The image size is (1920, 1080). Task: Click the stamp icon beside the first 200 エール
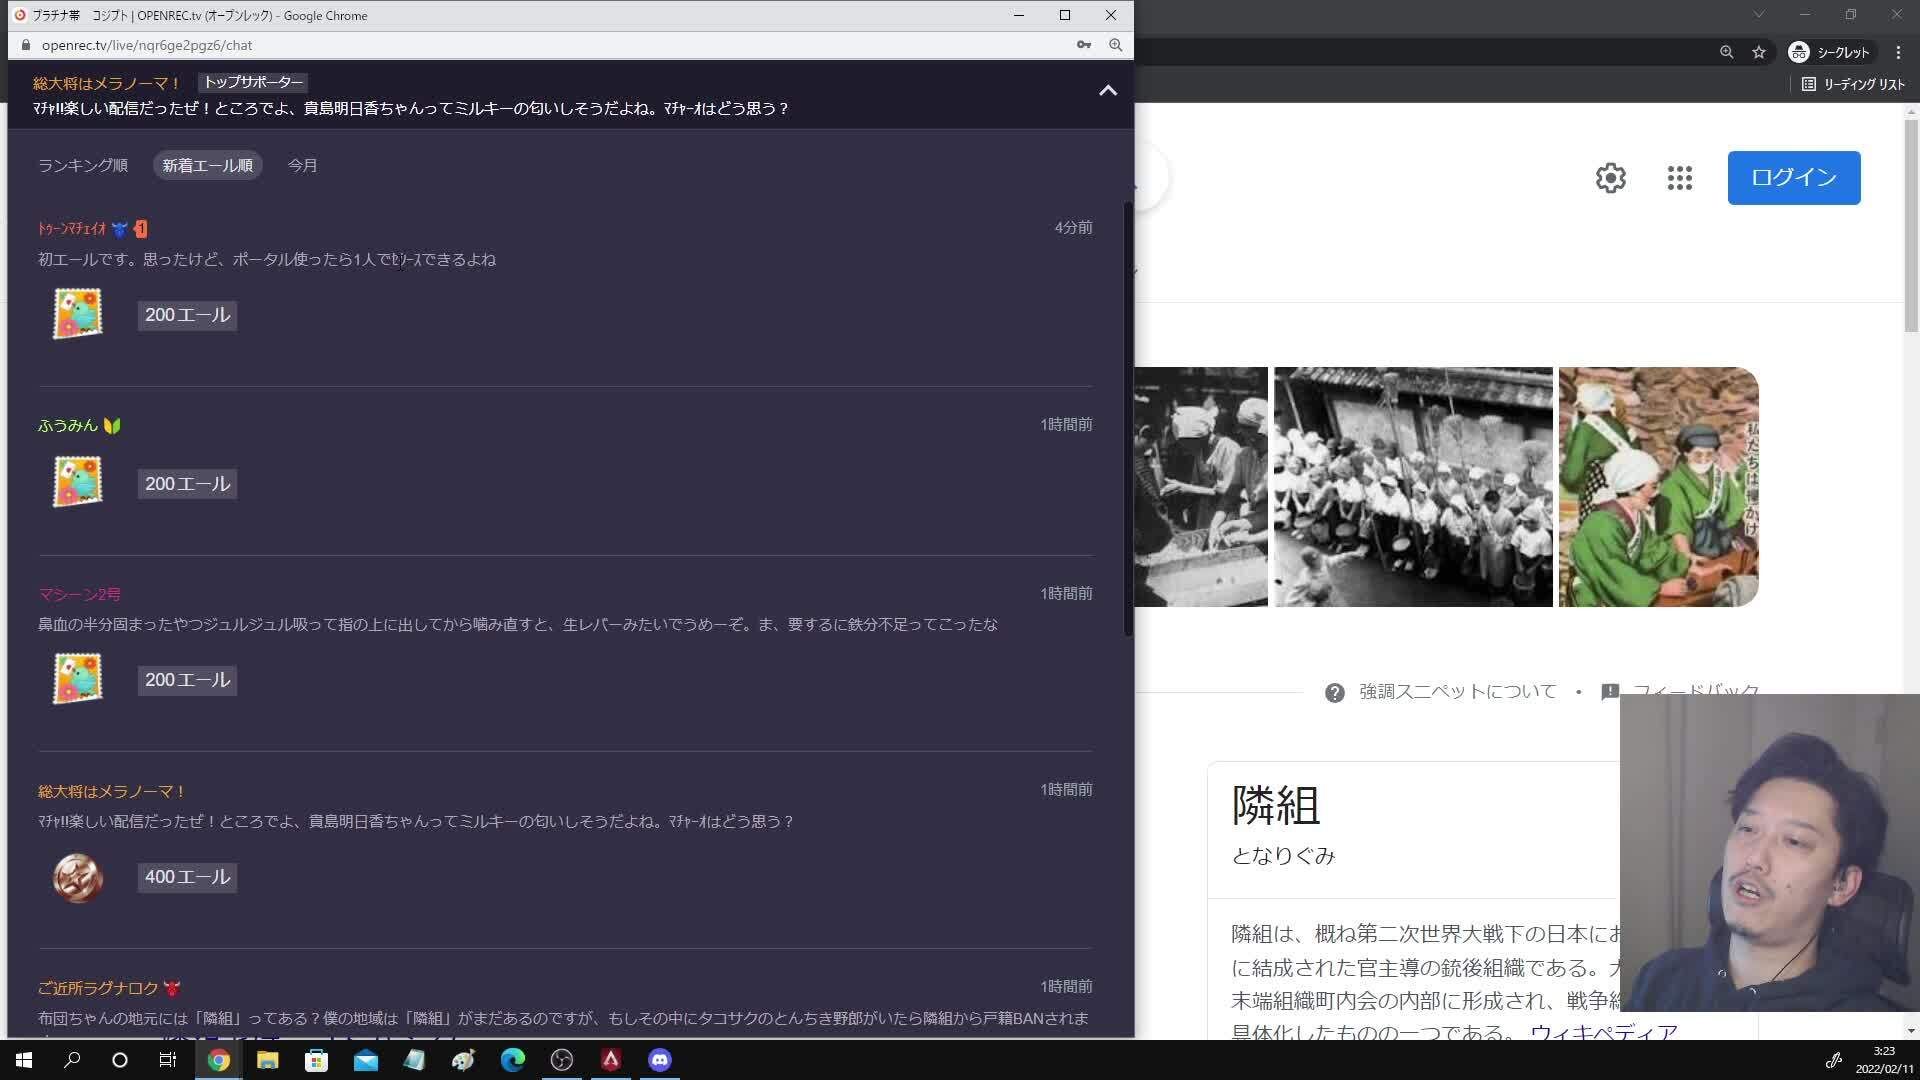78,314
